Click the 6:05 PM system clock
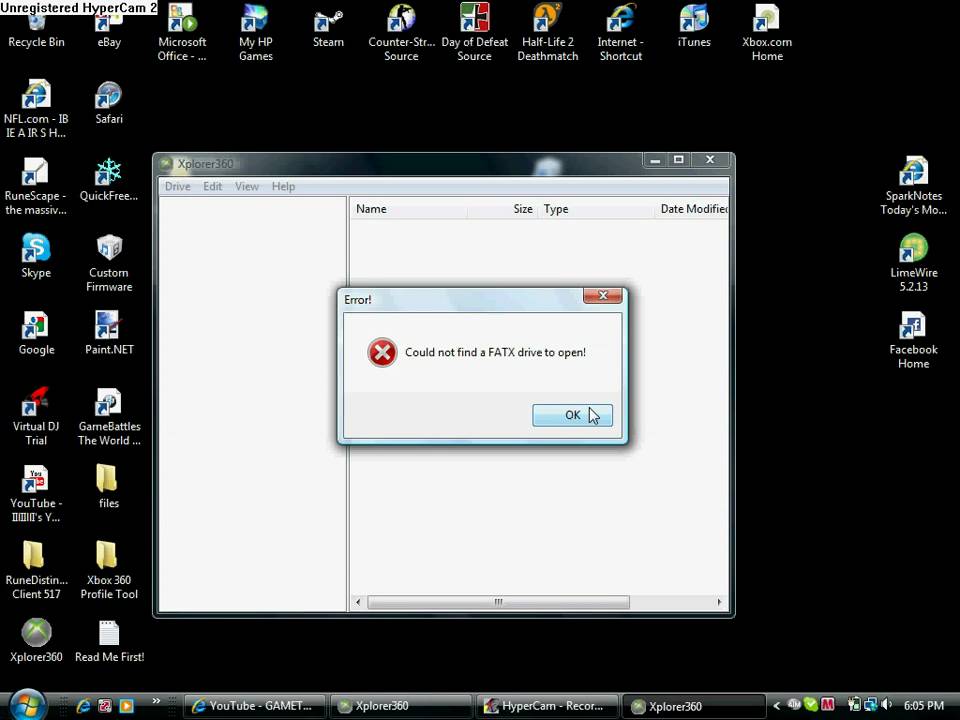 [923, 705]
